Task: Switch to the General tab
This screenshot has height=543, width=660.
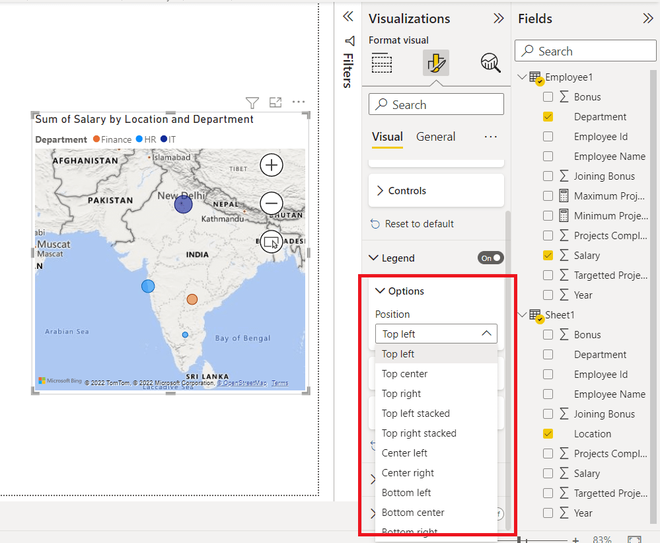Action: pyautogui.click(x=436, y=137)
